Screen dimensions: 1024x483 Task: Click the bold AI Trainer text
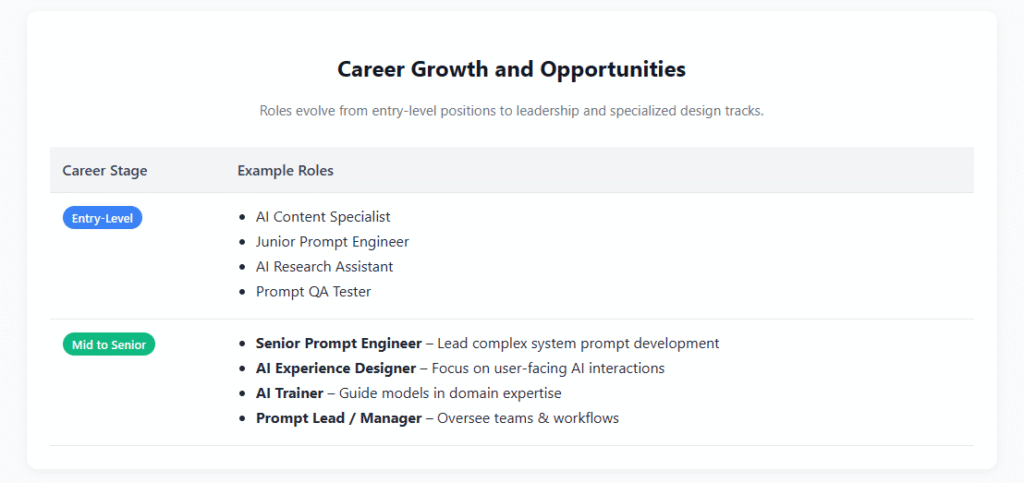coord(289,393)
